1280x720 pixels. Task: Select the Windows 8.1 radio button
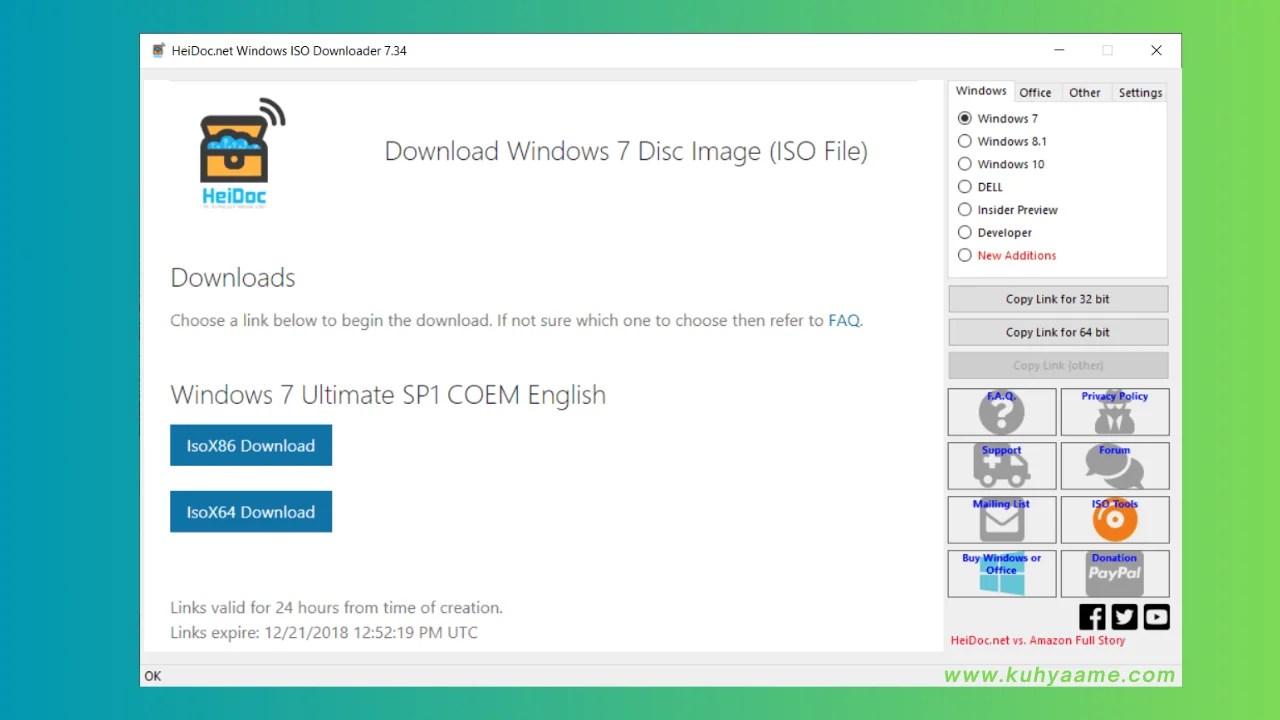(x=965, y=141)
